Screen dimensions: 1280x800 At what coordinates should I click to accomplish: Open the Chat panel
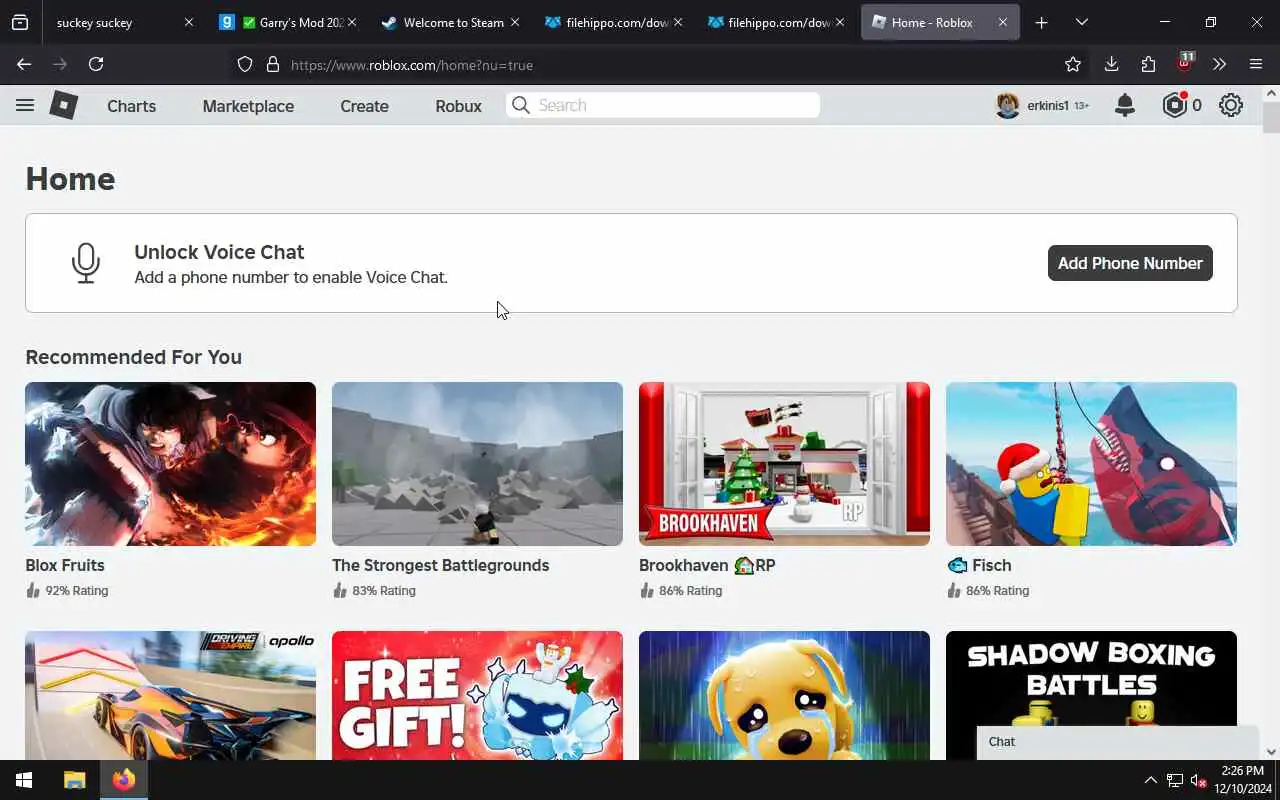coord(1117,742)
